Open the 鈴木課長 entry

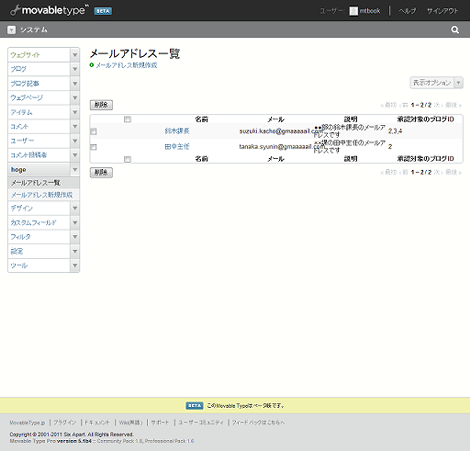177,131
